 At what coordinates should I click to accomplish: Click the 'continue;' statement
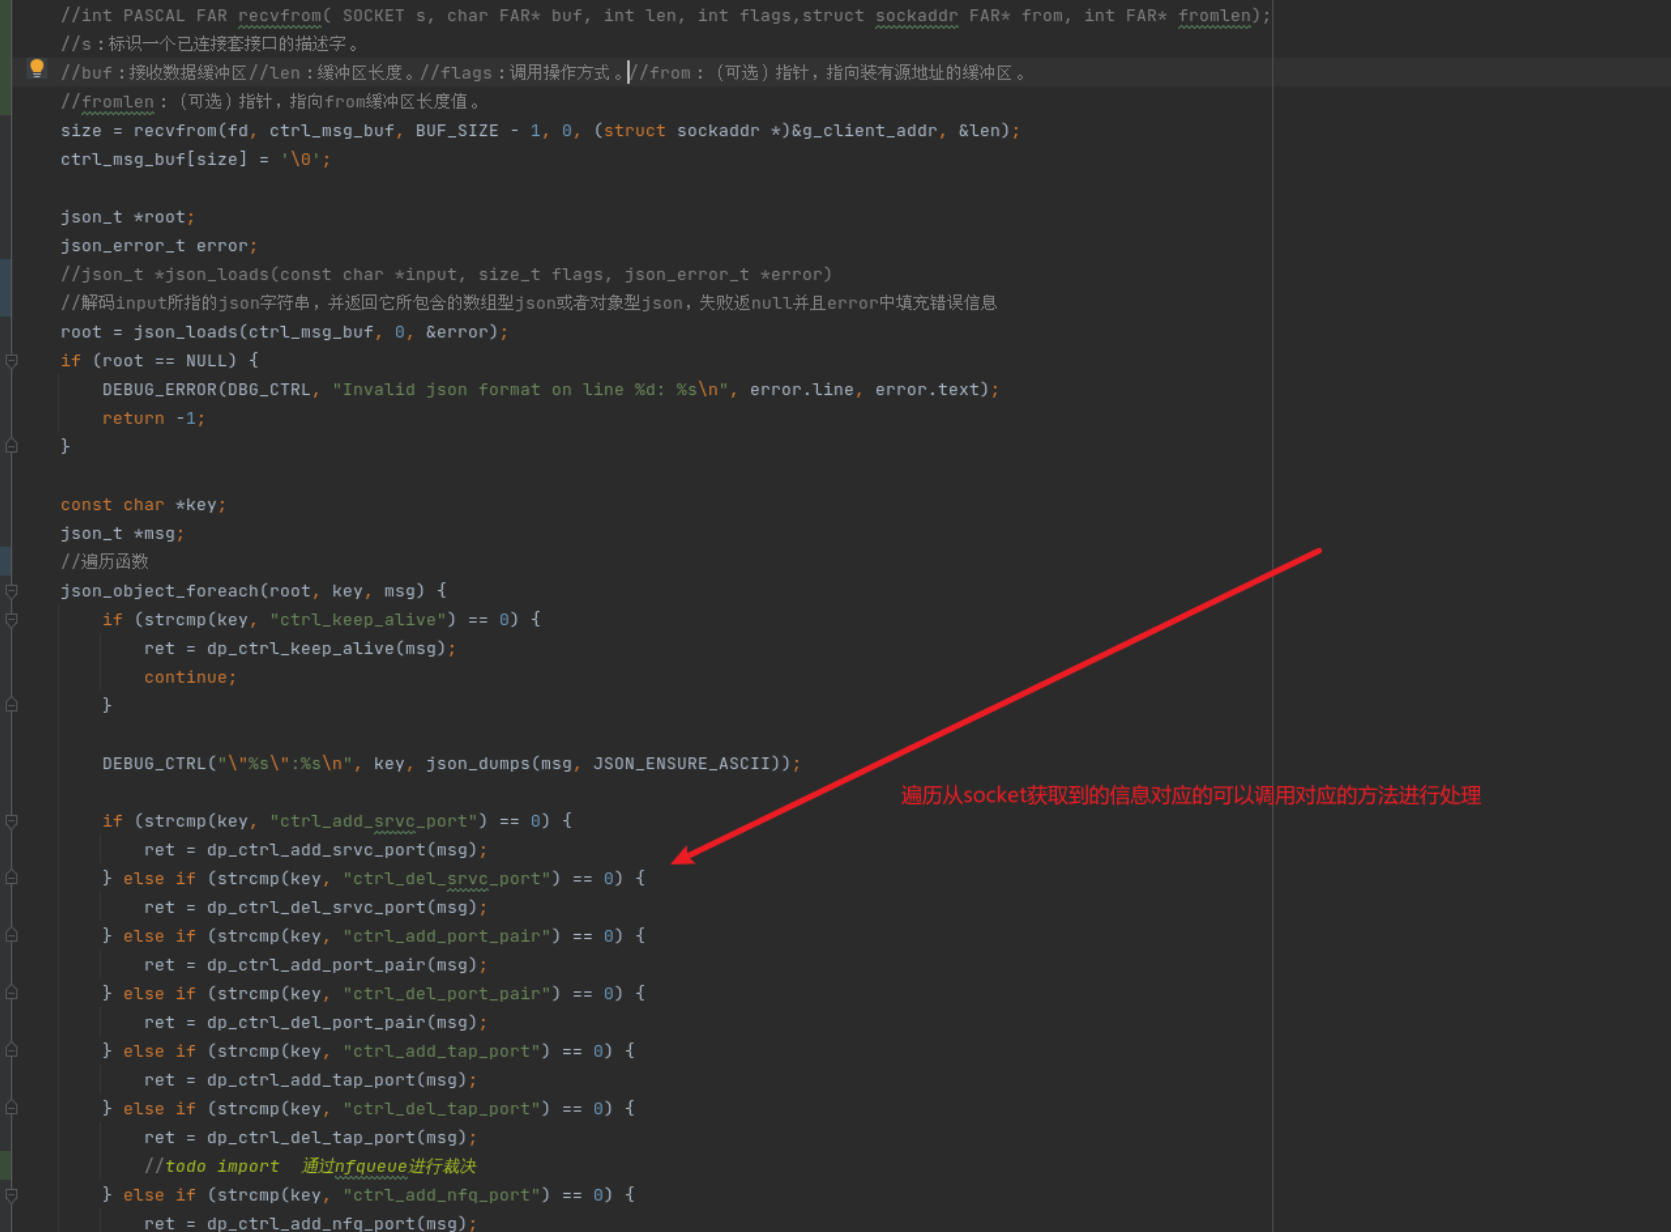[190, 677]
